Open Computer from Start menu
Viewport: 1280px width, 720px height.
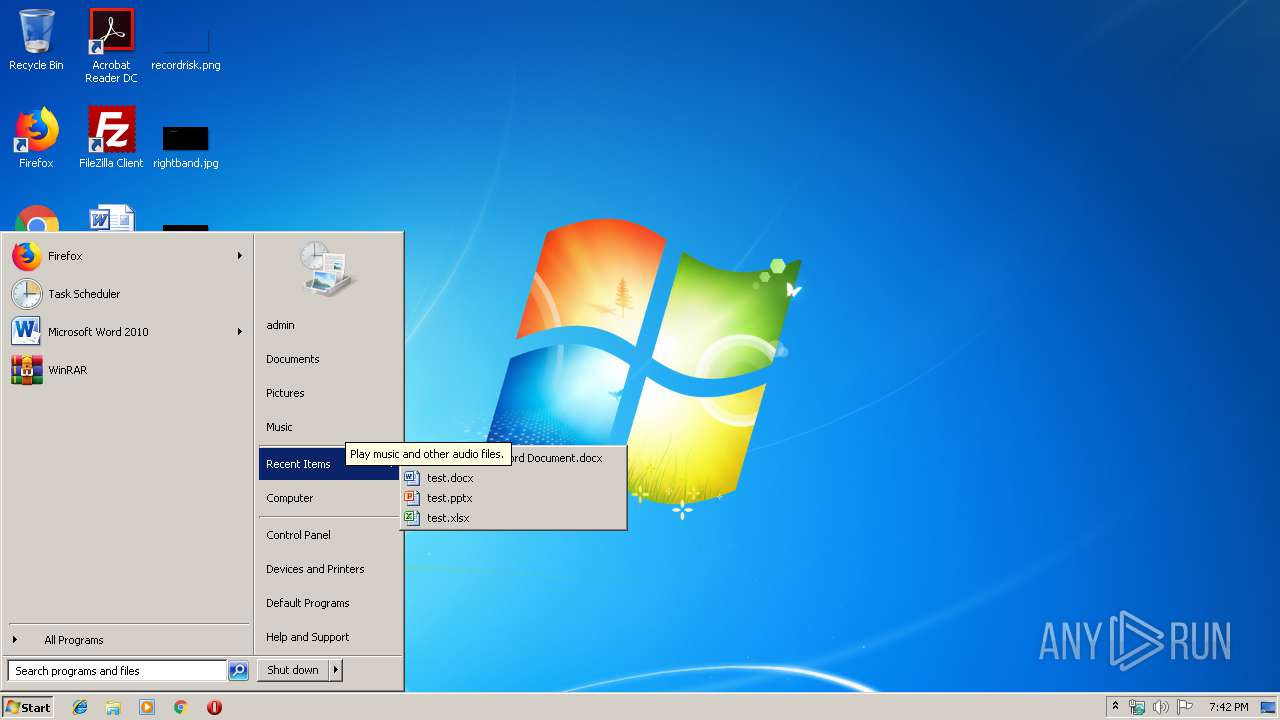[x=329, y=498]
